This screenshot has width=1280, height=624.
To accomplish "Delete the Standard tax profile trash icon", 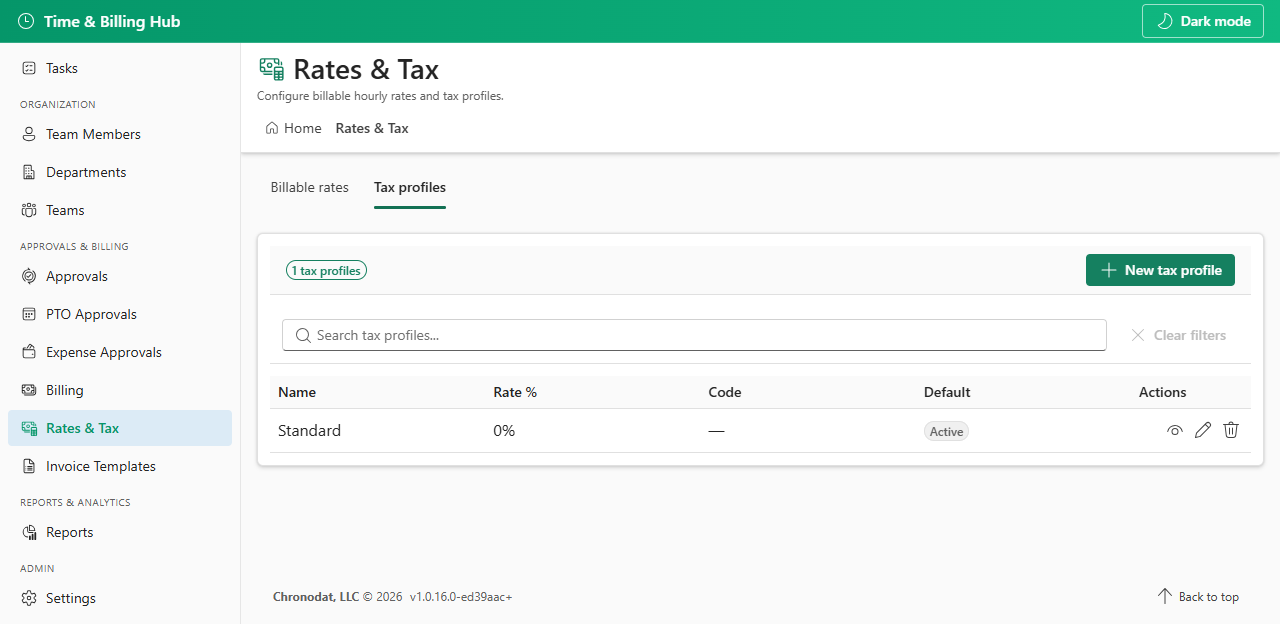I will [1231, 430].
